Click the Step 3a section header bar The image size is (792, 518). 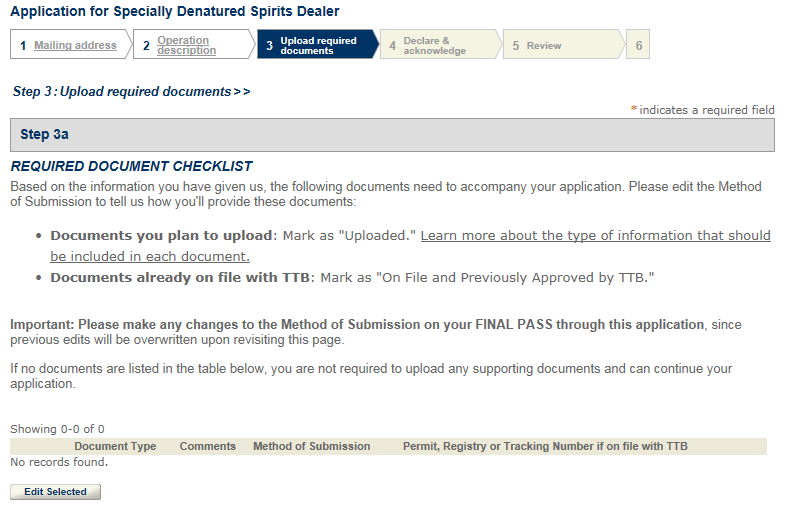[x=392, y=134]
